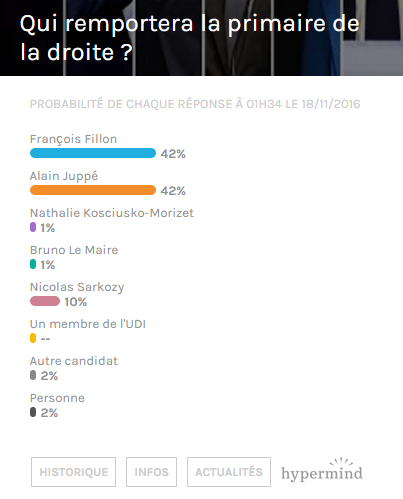Click the green Bruno Le Maire marker
Screen dimensions: 403x499
[x=33, y=264]
